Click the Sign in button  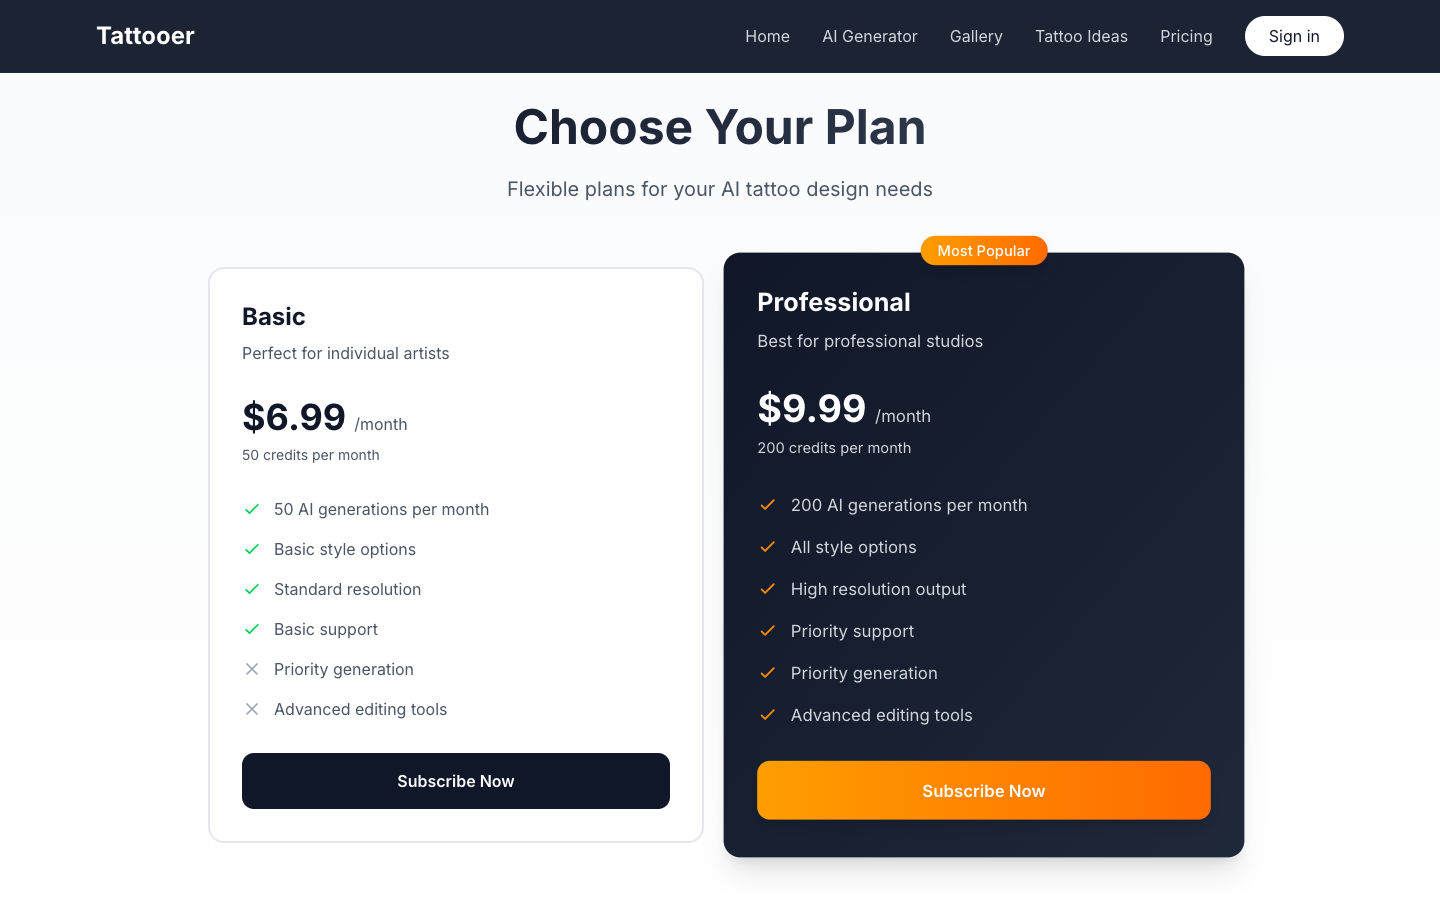point(1294,36)
